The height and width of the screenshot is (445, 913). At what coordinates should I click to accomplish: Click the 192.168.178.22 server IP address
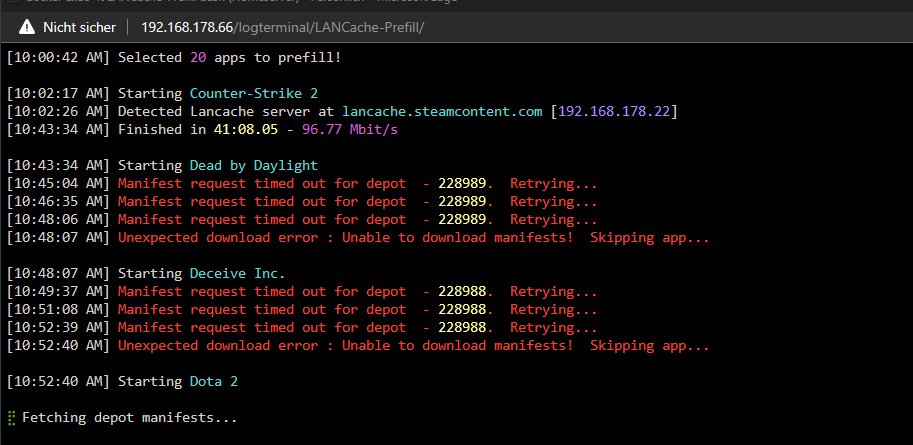tap(614, 111)
